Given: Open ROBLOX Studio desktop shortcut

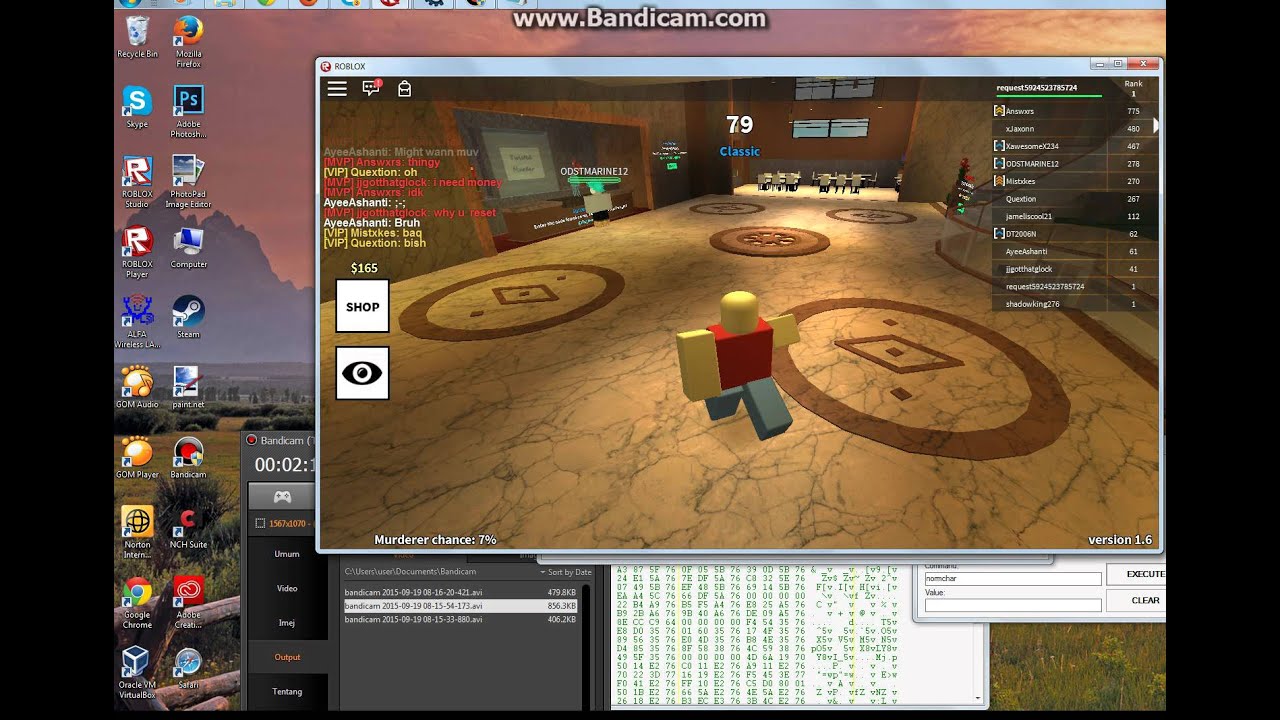Looking at the screenshot, I should 137,182.
